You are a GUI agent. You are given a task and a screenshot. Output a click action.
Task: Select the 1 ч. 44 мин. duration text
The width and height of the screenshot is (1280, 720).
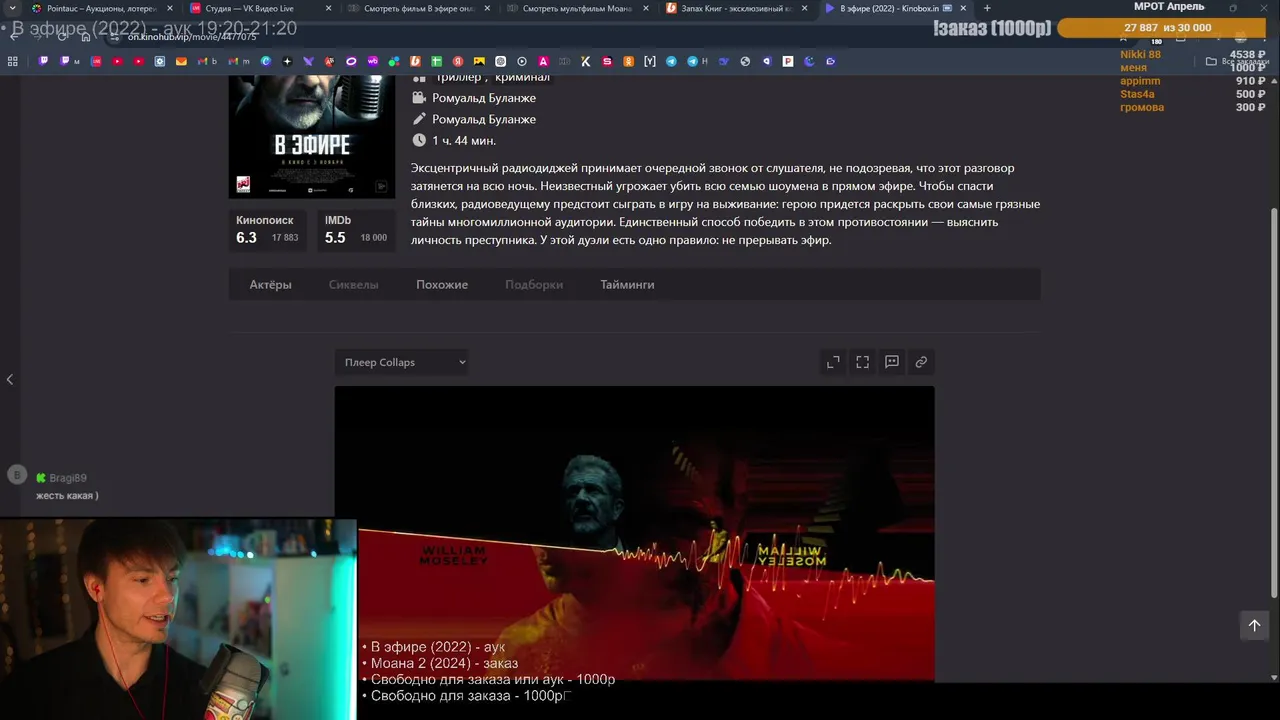click(464, 141)
